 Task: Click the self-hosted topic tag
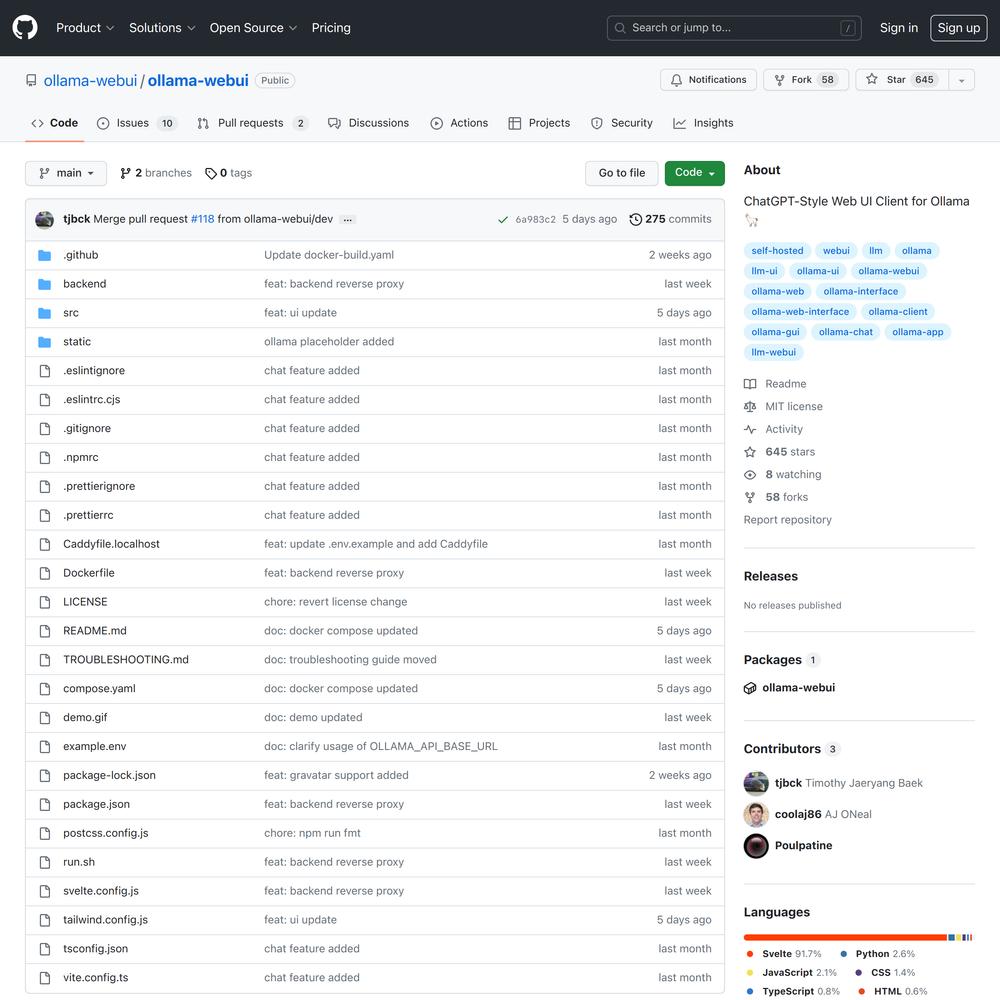tap(777, 251)
